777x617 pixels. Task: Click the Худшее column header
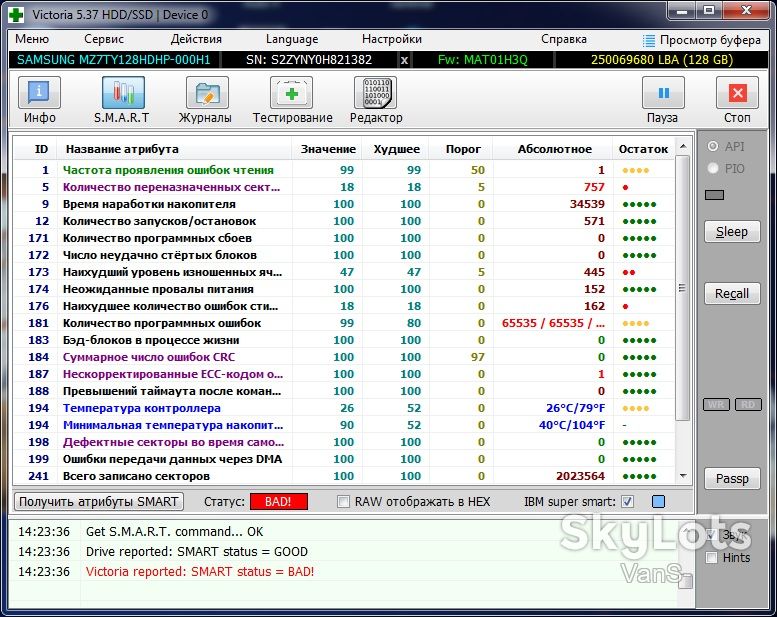click(396, 149)
